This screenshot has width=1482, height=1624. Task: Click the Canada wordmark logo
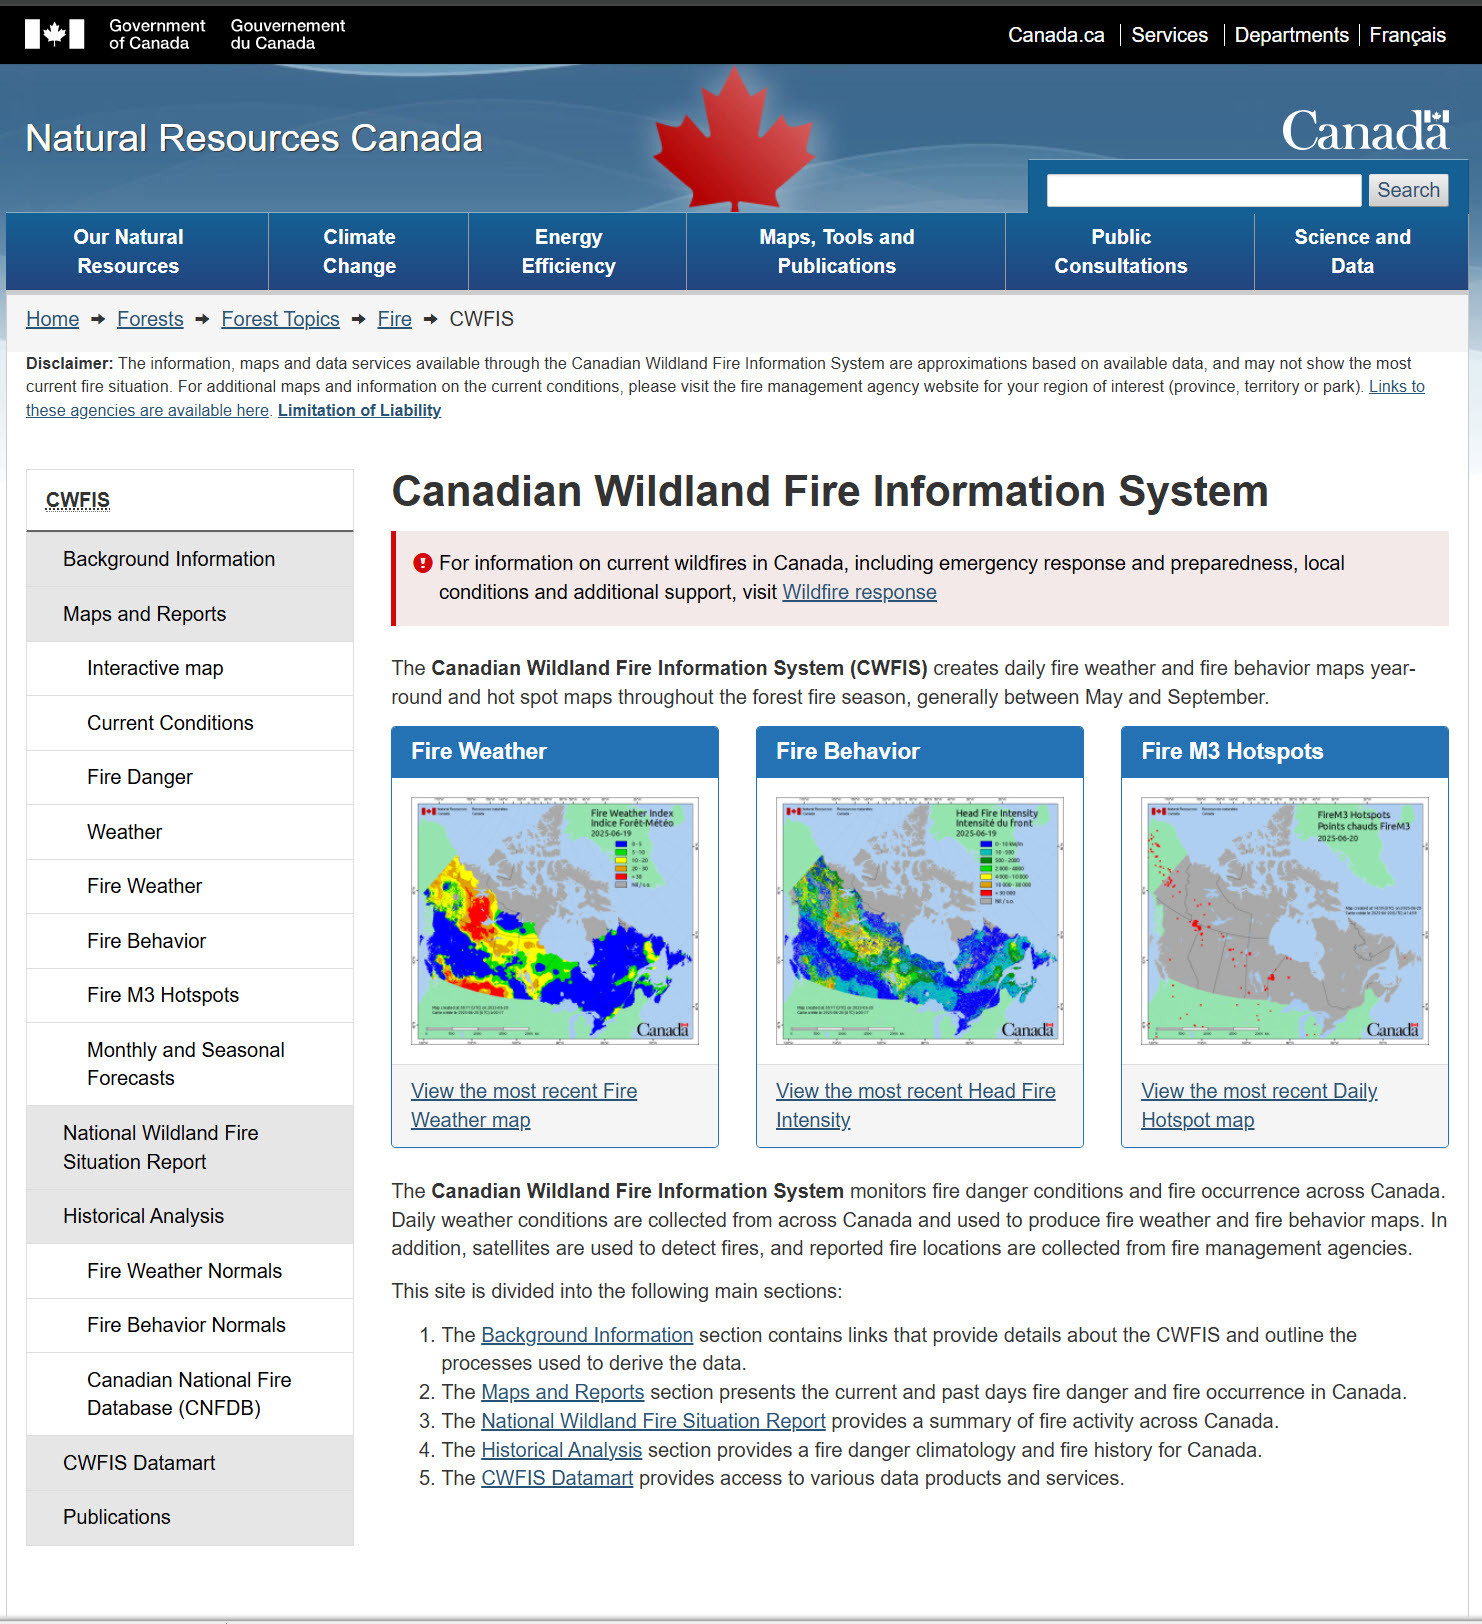coord(1365,131)
